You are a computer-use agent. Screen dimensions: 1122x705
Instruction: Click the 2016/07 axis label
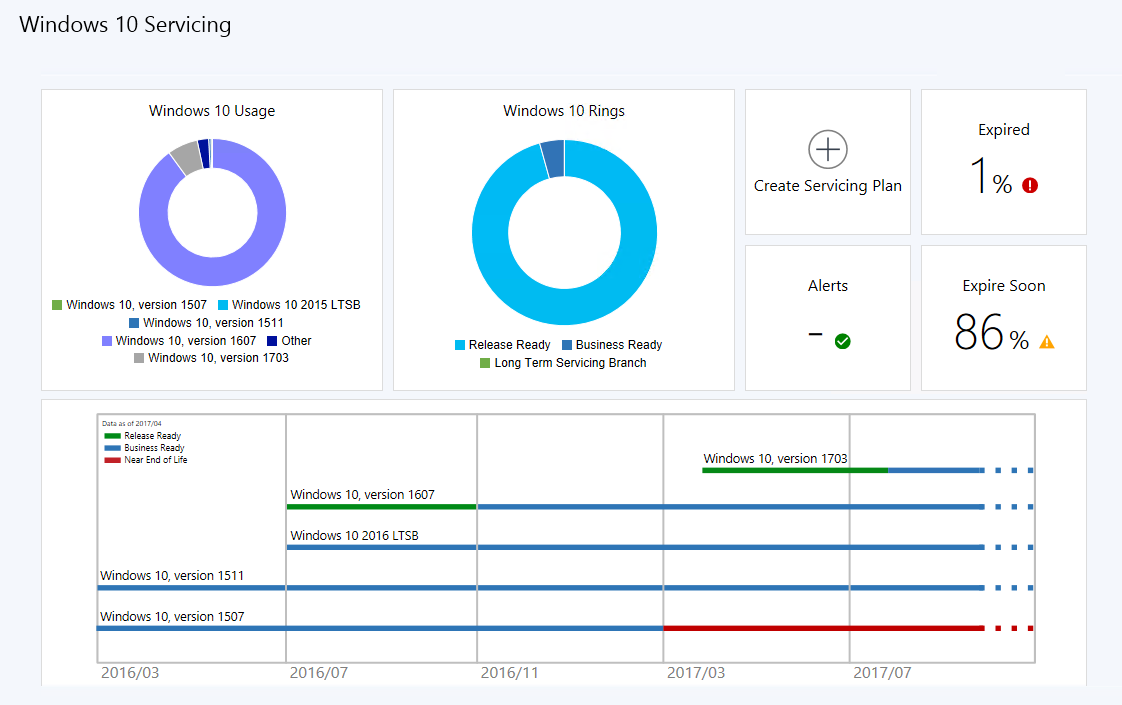click(x=318, y=673)
